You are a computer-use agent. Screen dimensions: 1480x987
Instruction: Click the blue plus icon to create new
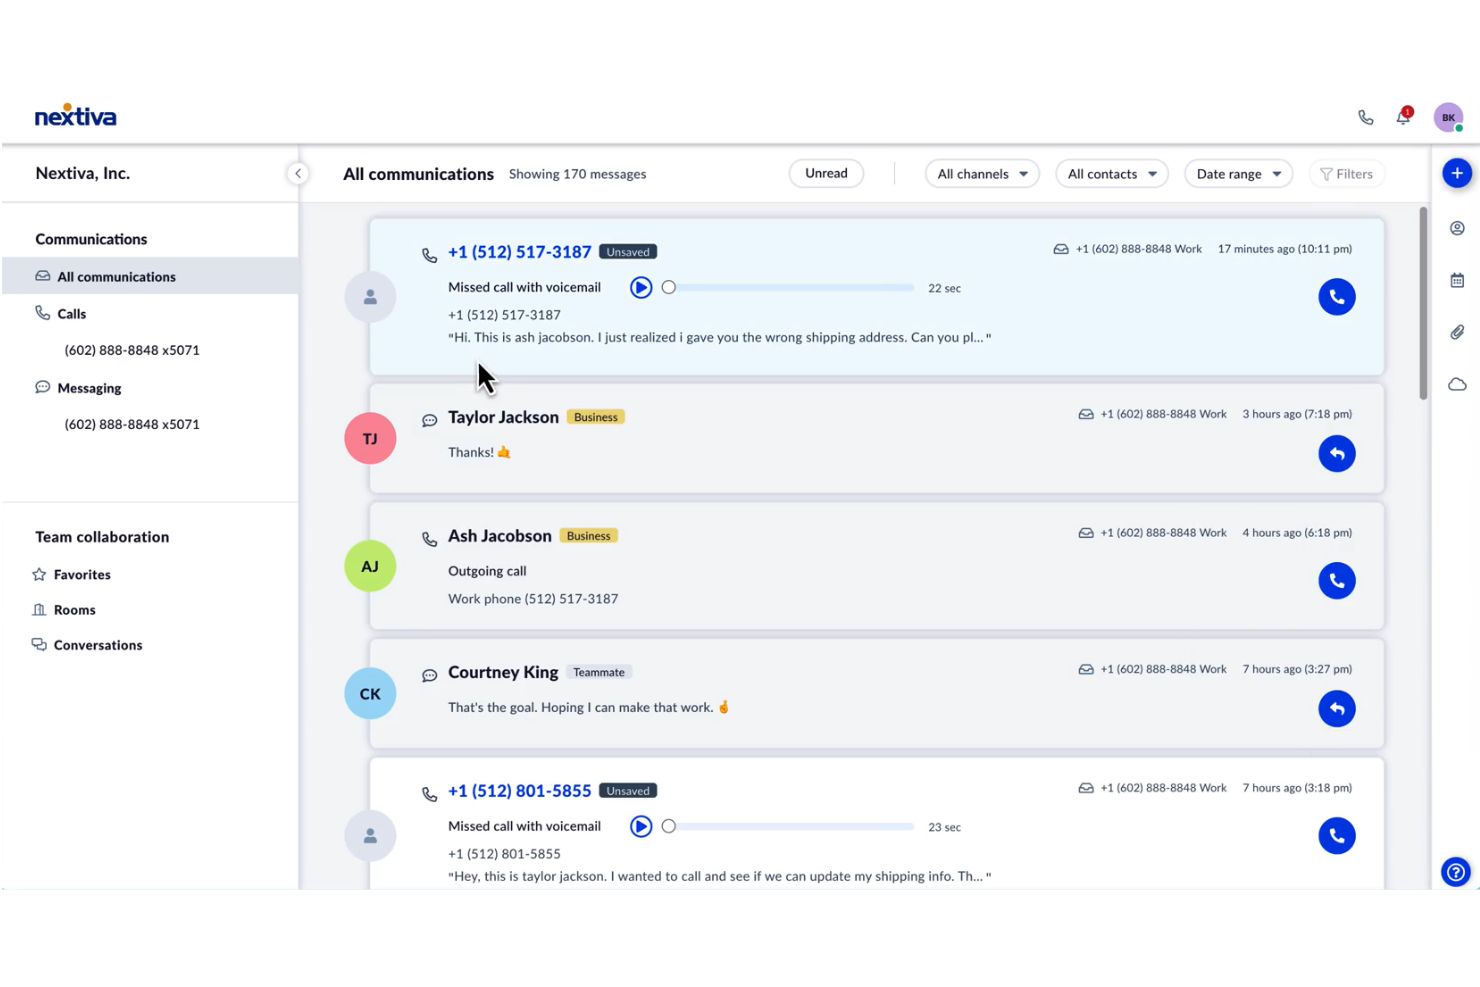click(x=1457, y=172)
